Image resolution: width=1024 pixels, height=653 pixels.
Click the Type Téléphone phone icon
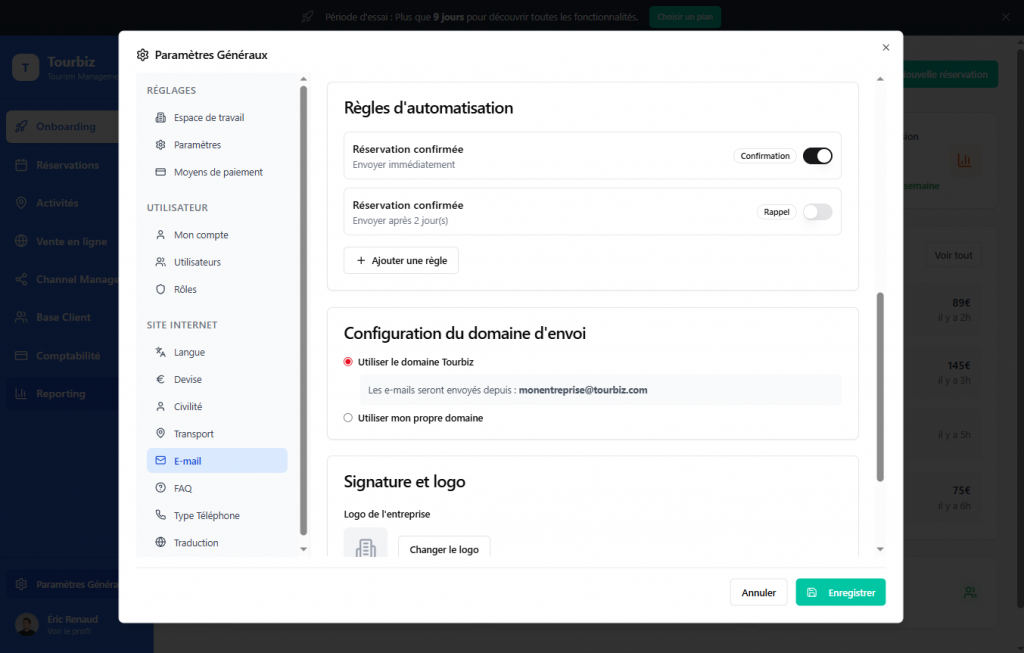tap(161, 516)
